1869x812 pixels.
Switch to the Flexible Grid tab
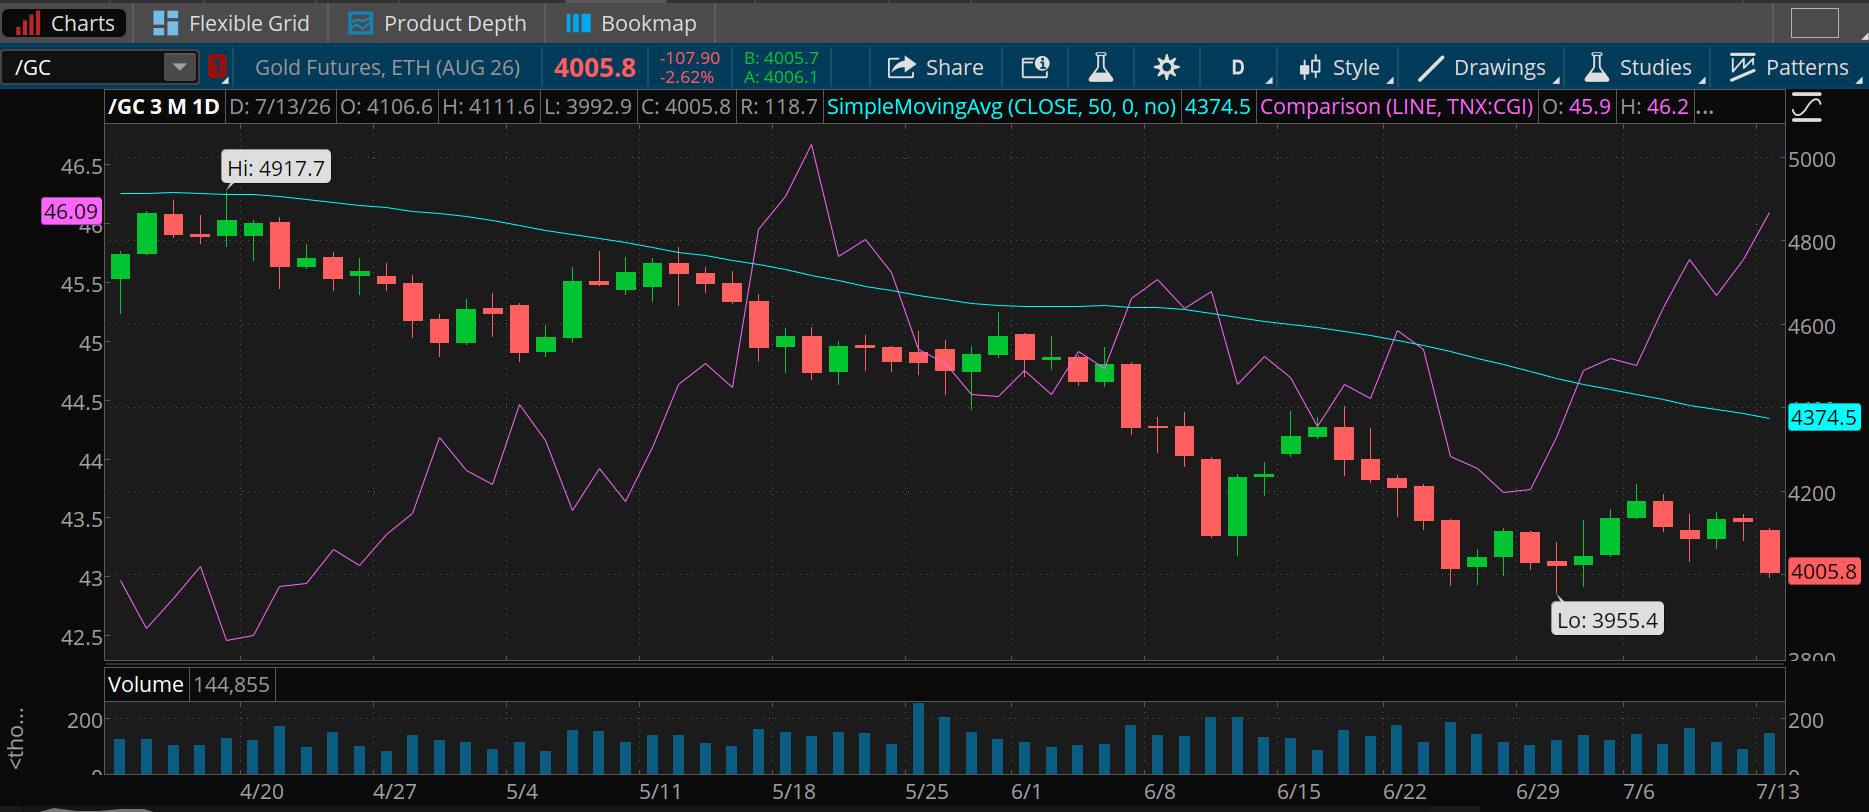(x=232, y=23)
